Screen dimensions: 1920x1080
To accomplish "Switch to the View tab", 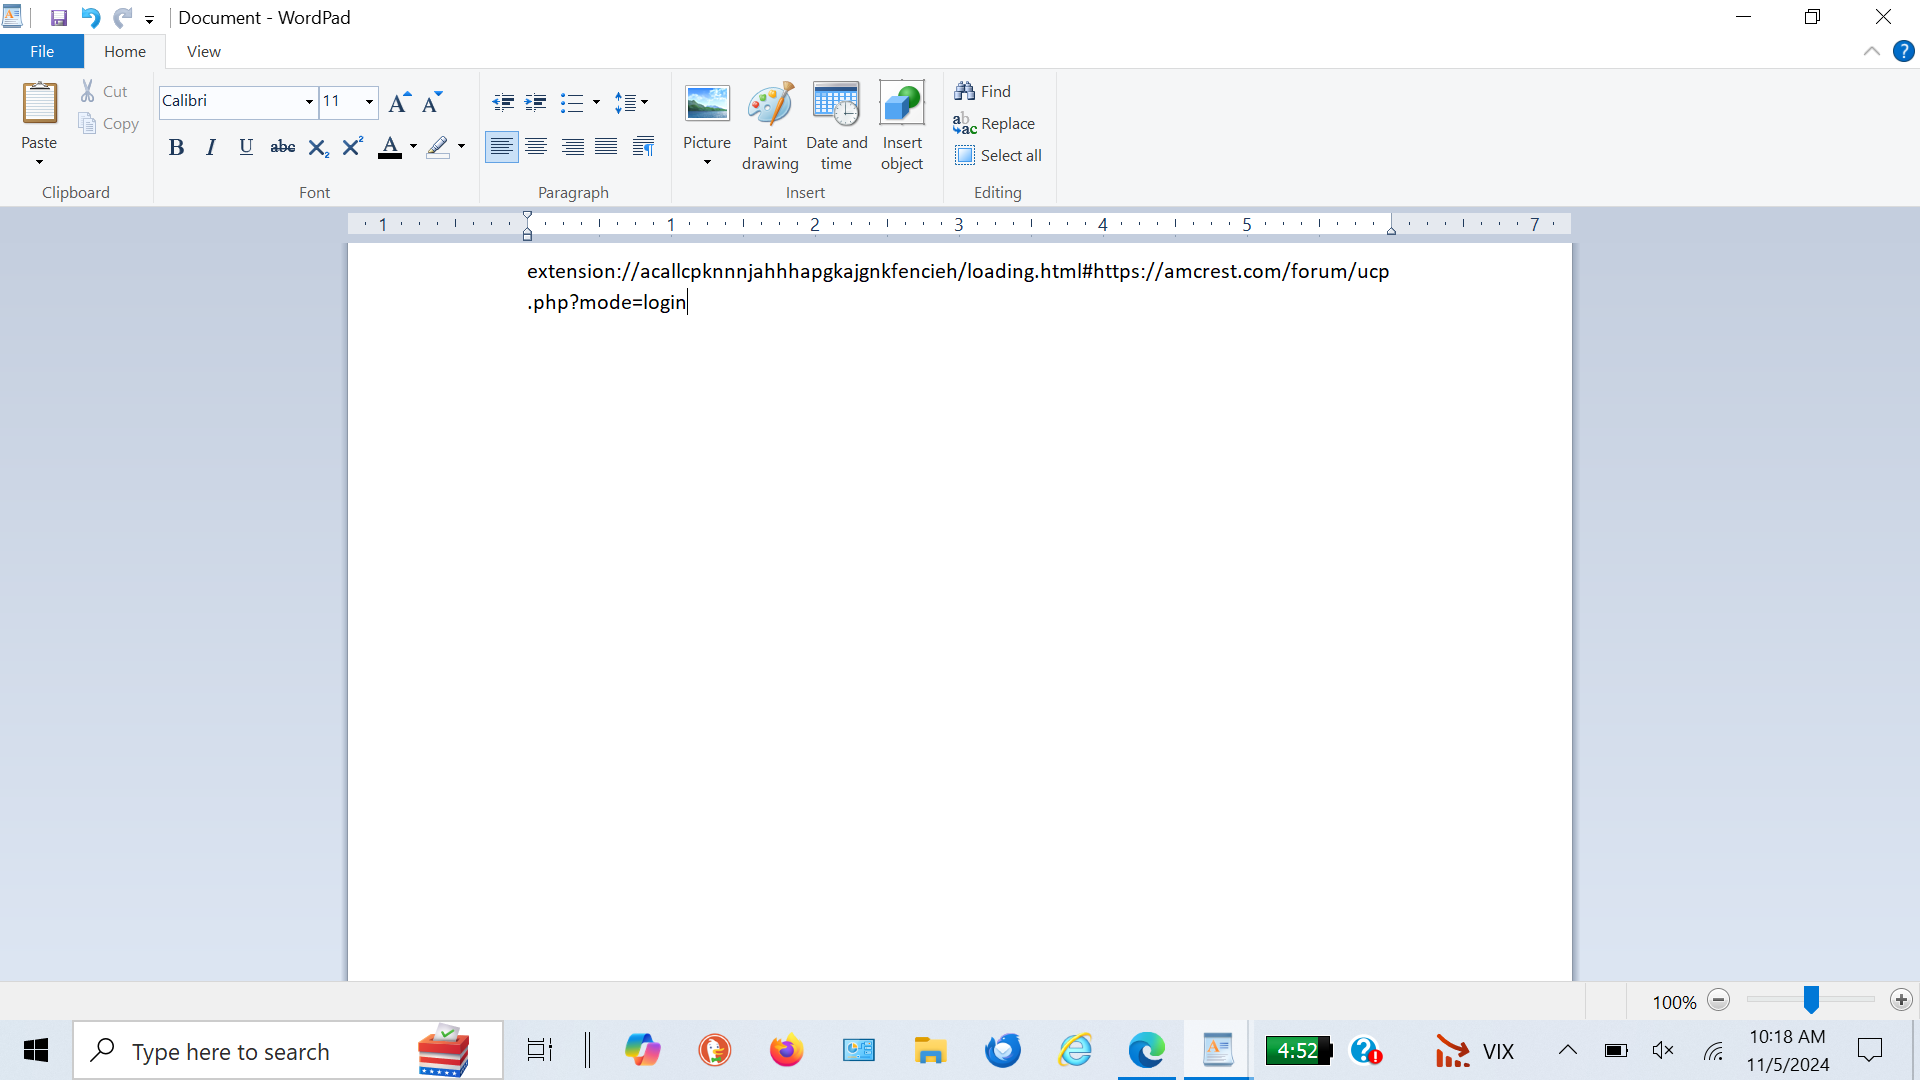I will point(204,52).
